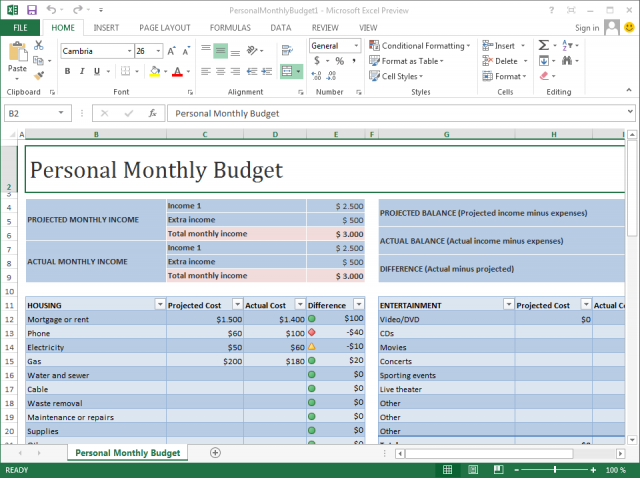The width and height of the screenshot is (640, 479).
Task: Toggle Bold formatting
Action: coord(68,71)
